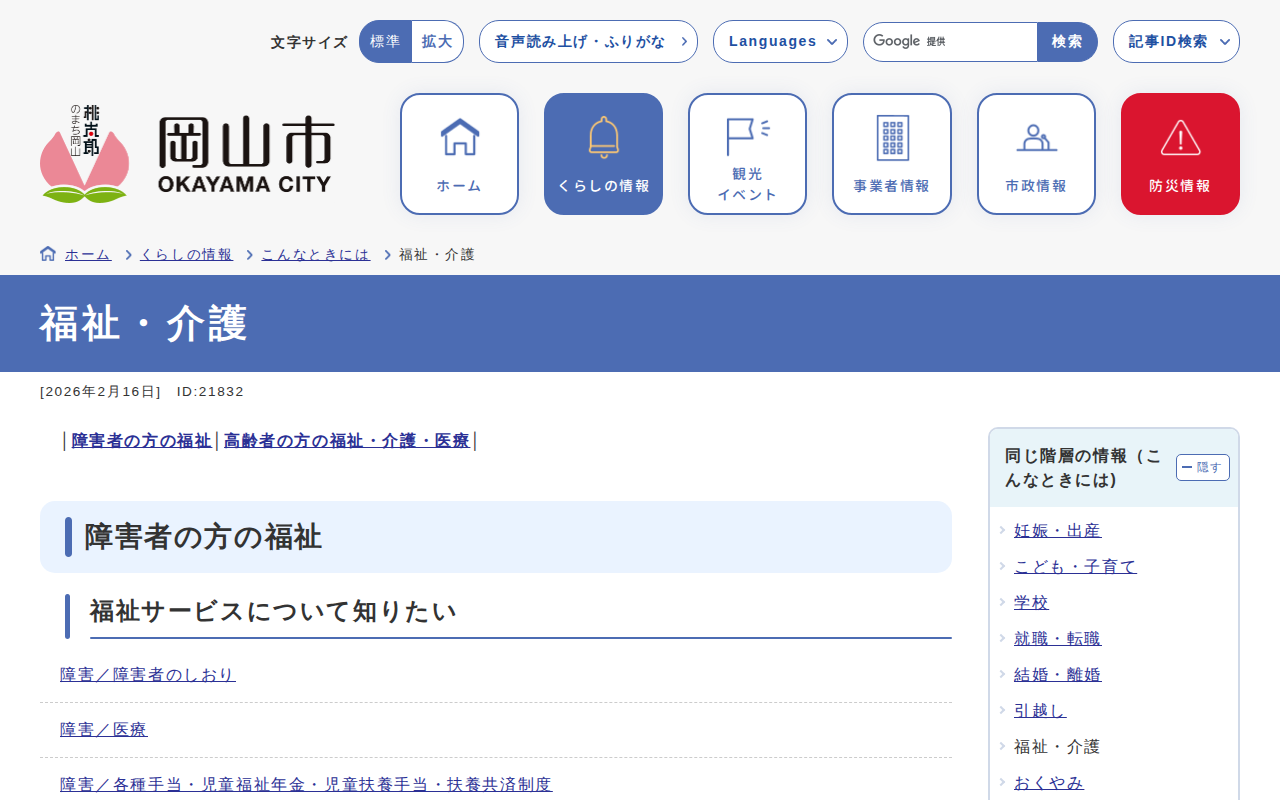Image resolution: width=1280 pixels, height=800 pixels.
Task: Set text size to 標準
Action: coord(385,42)
